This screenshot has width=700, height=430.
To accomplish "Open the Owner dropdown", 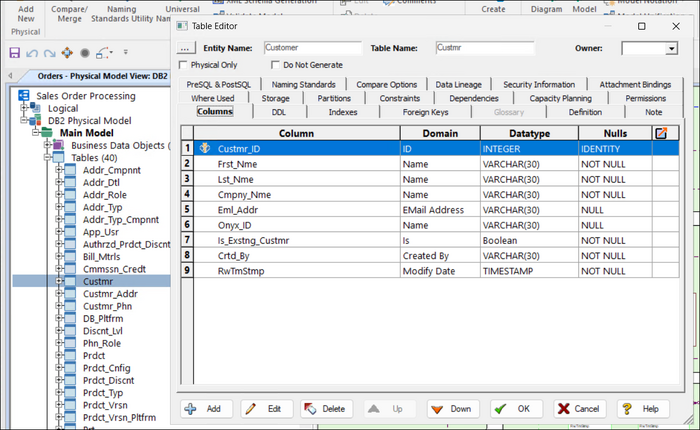I will click(x=671, y=48).
